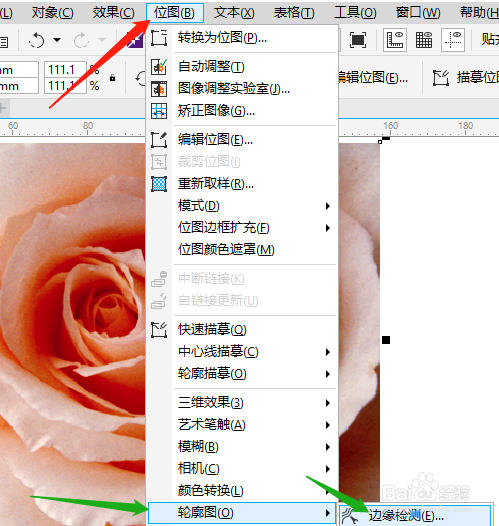Click the upper 111.1 scale percentage field

tap(65, 69)
